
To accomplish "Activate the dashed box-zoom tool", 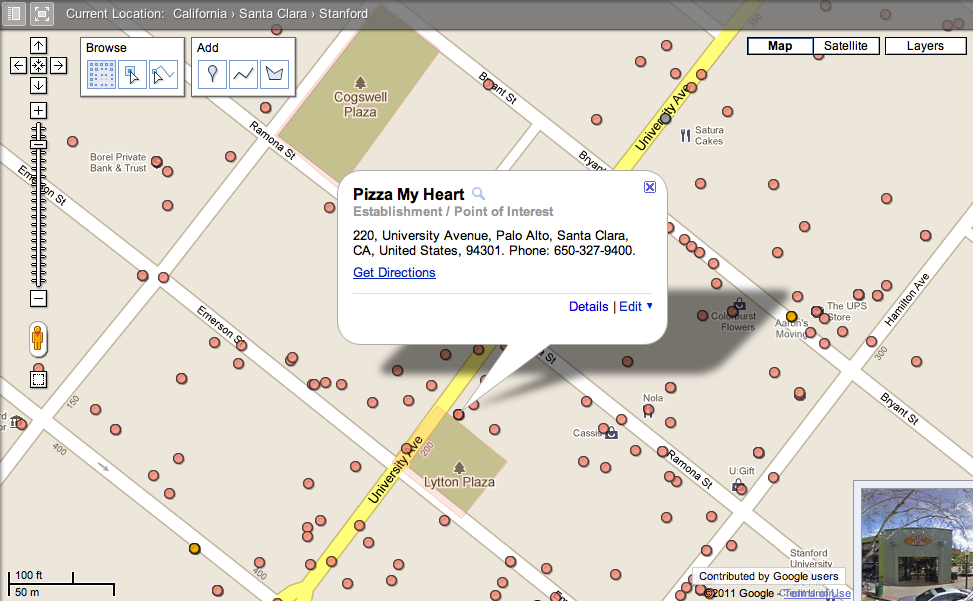I will point(38,379).
